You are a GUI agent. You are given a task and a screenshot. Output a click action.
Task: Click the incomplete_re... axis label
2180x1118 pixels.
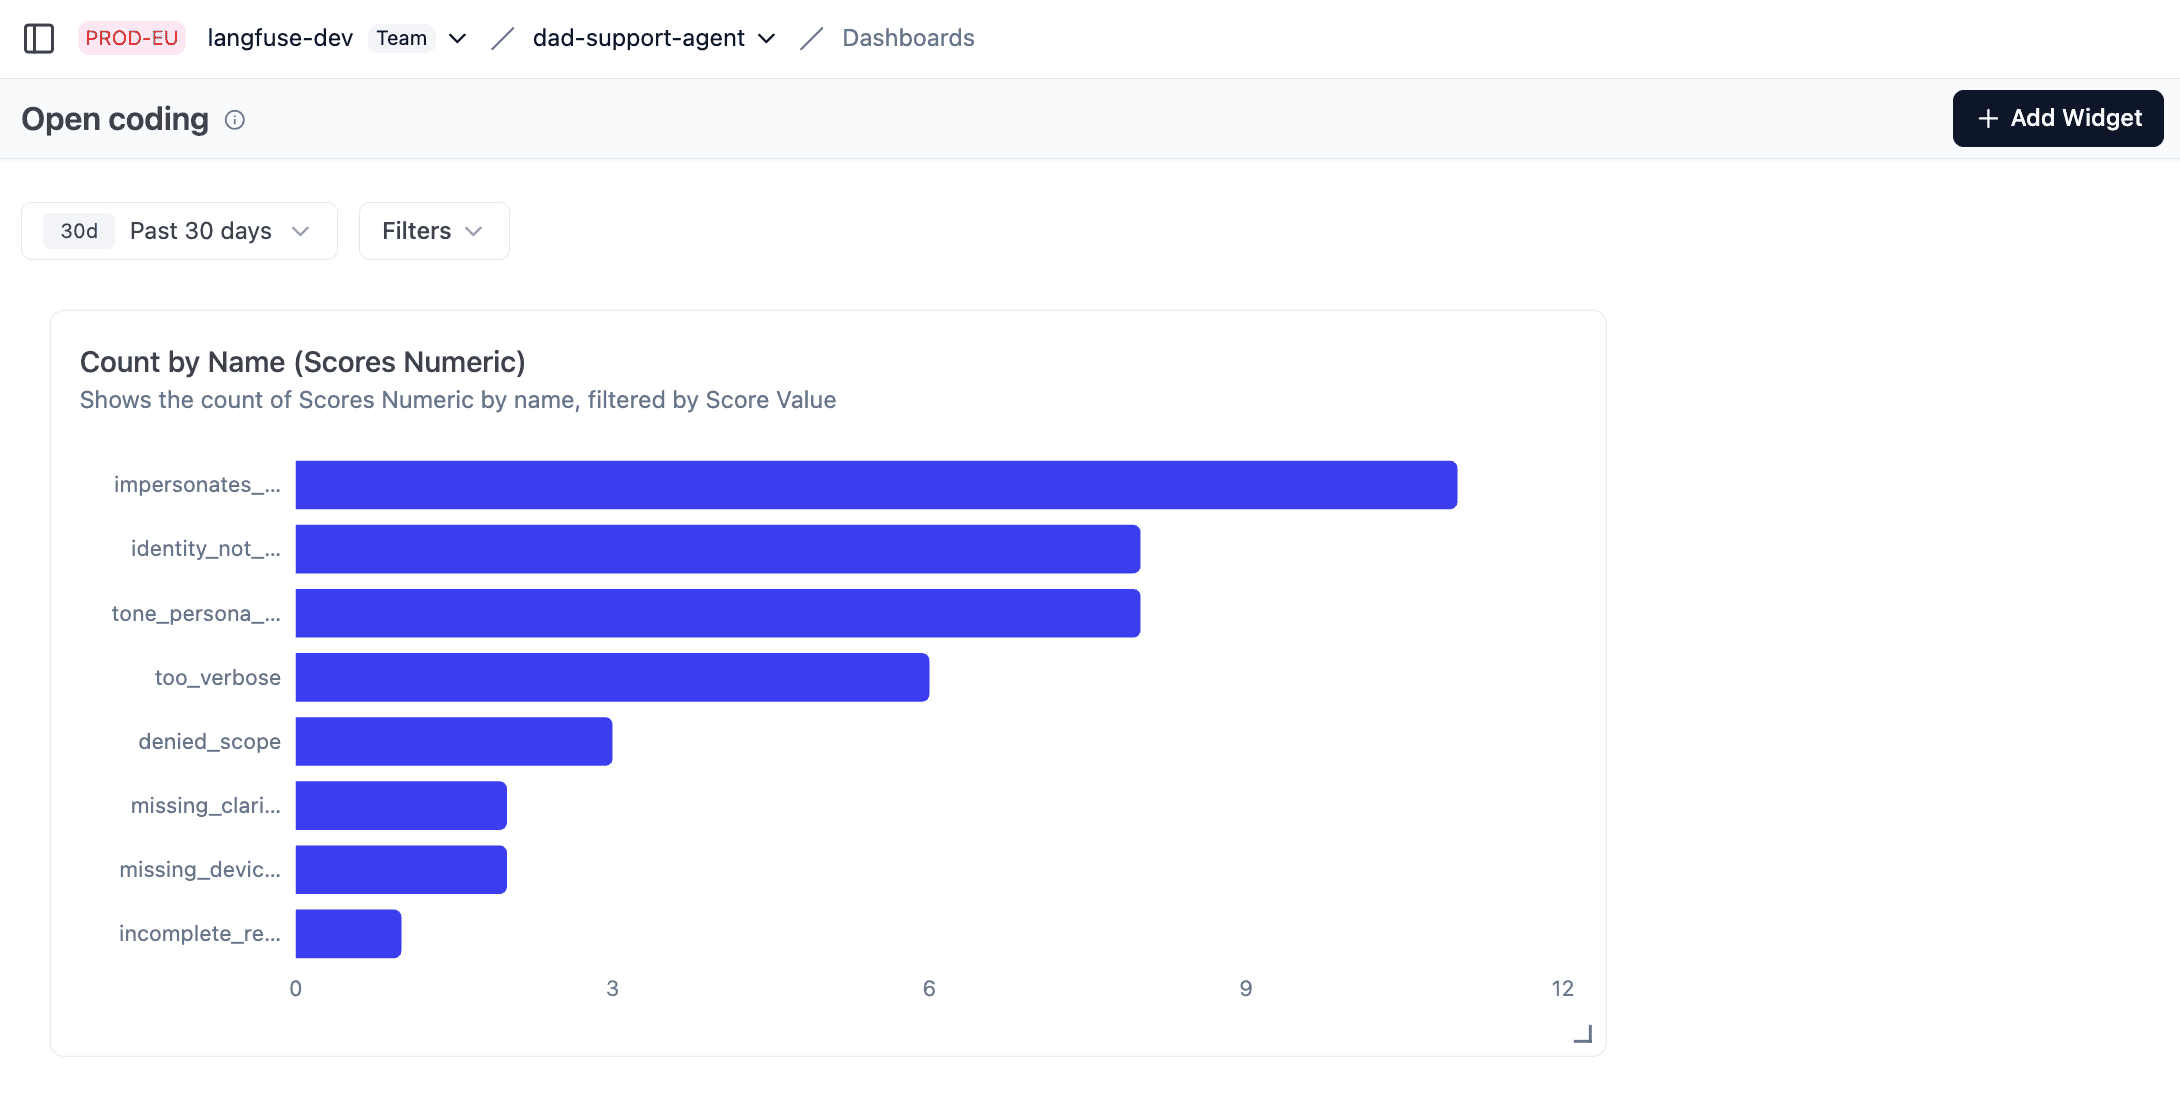click(200, 934)
